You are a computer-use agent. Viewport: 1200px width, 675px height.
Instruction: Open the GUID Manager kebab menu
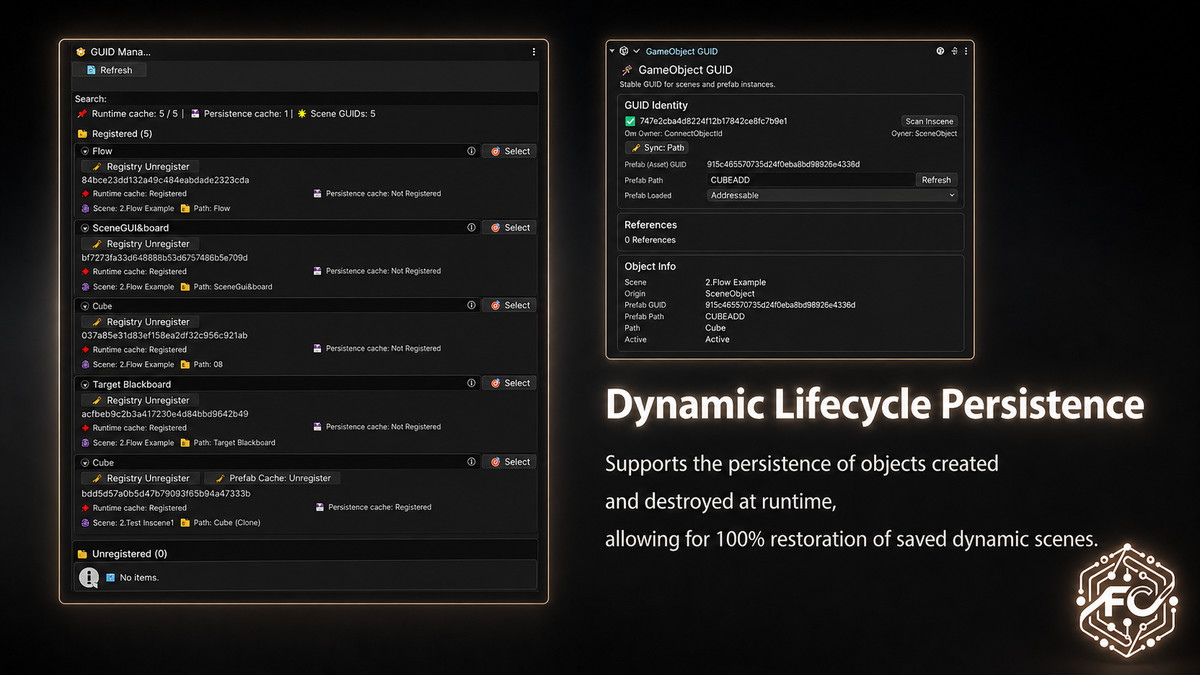(x=534, y=51)
